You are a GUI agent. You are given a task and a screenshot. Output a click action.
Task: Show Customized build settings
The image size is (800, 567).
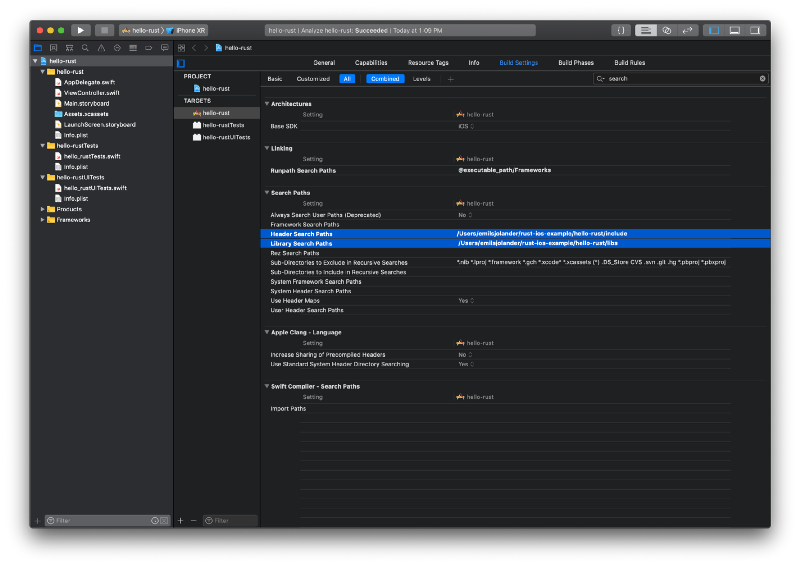click(x=313, y=79)
